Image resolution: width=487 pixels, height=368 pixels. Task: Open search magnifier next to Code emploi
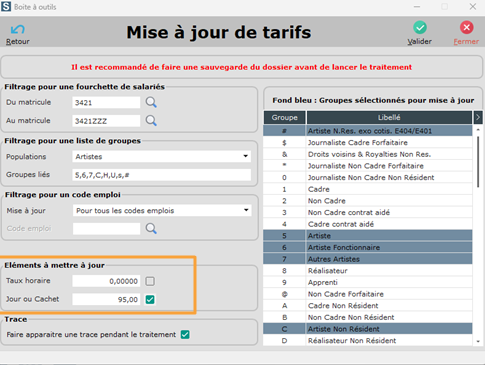click(x=151, y=228)
